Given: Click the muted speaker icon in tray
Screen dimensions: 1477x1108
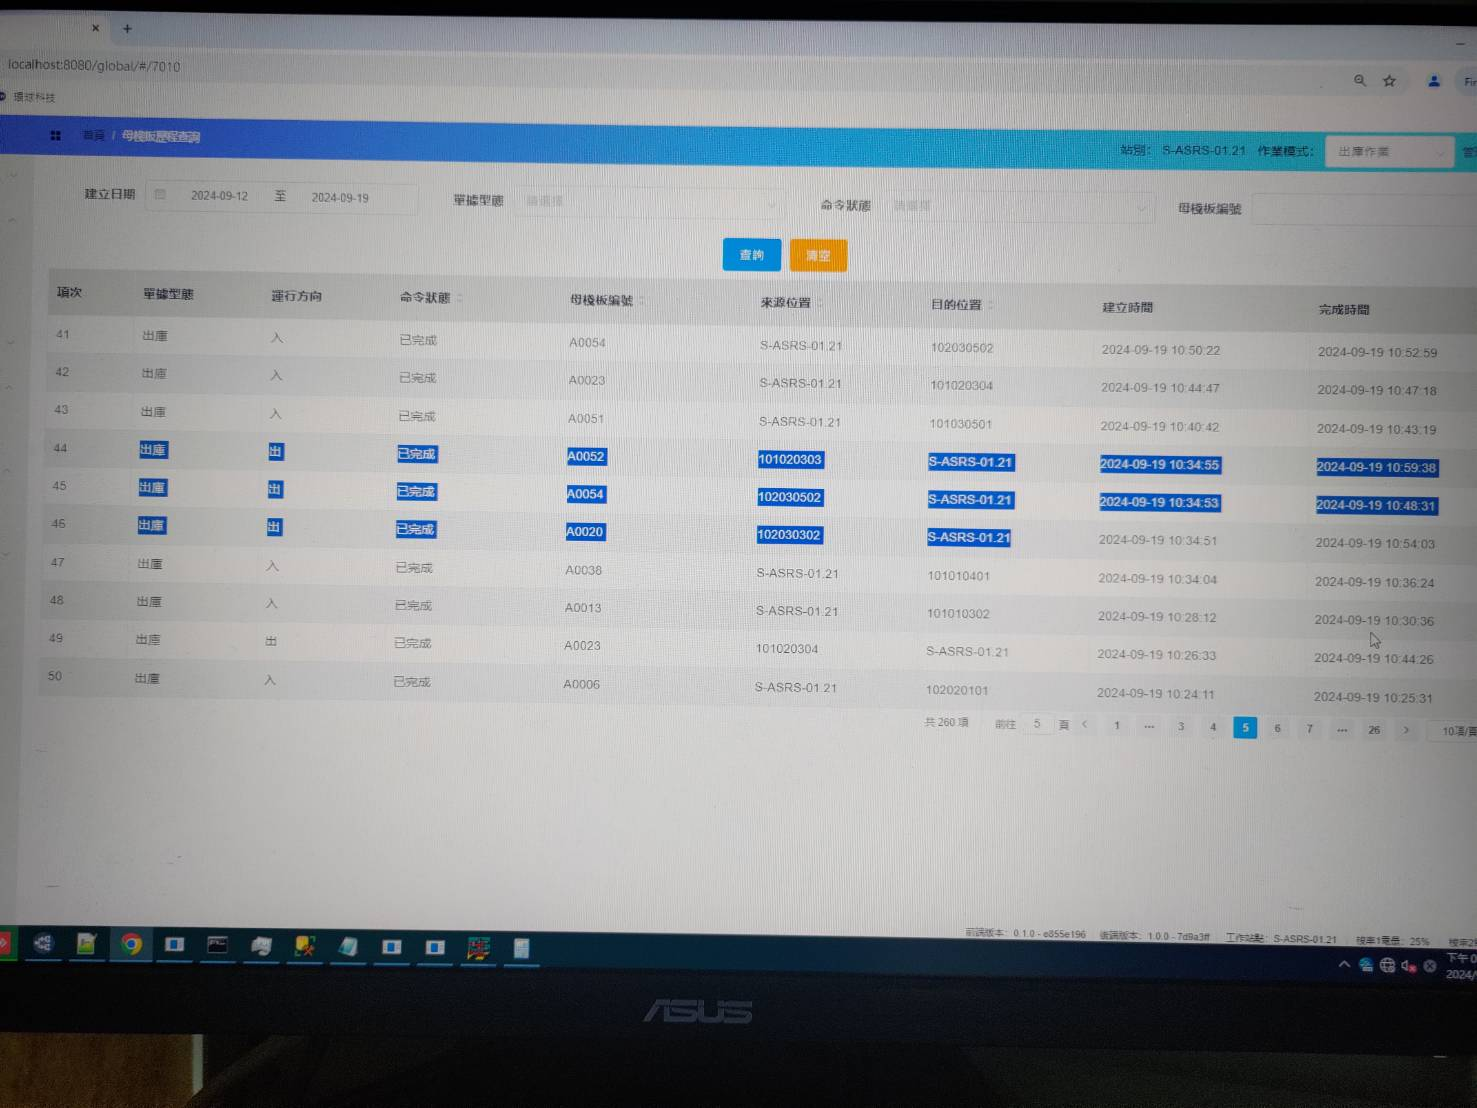Looking at the screenshot, I should 1408,966.
